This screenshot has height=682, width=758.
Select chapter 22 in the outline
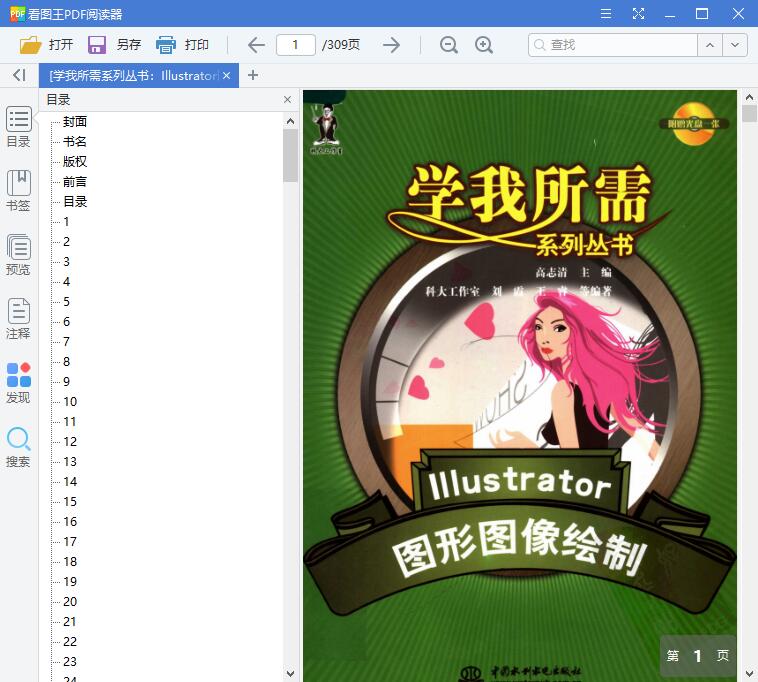tap(70, 642)
